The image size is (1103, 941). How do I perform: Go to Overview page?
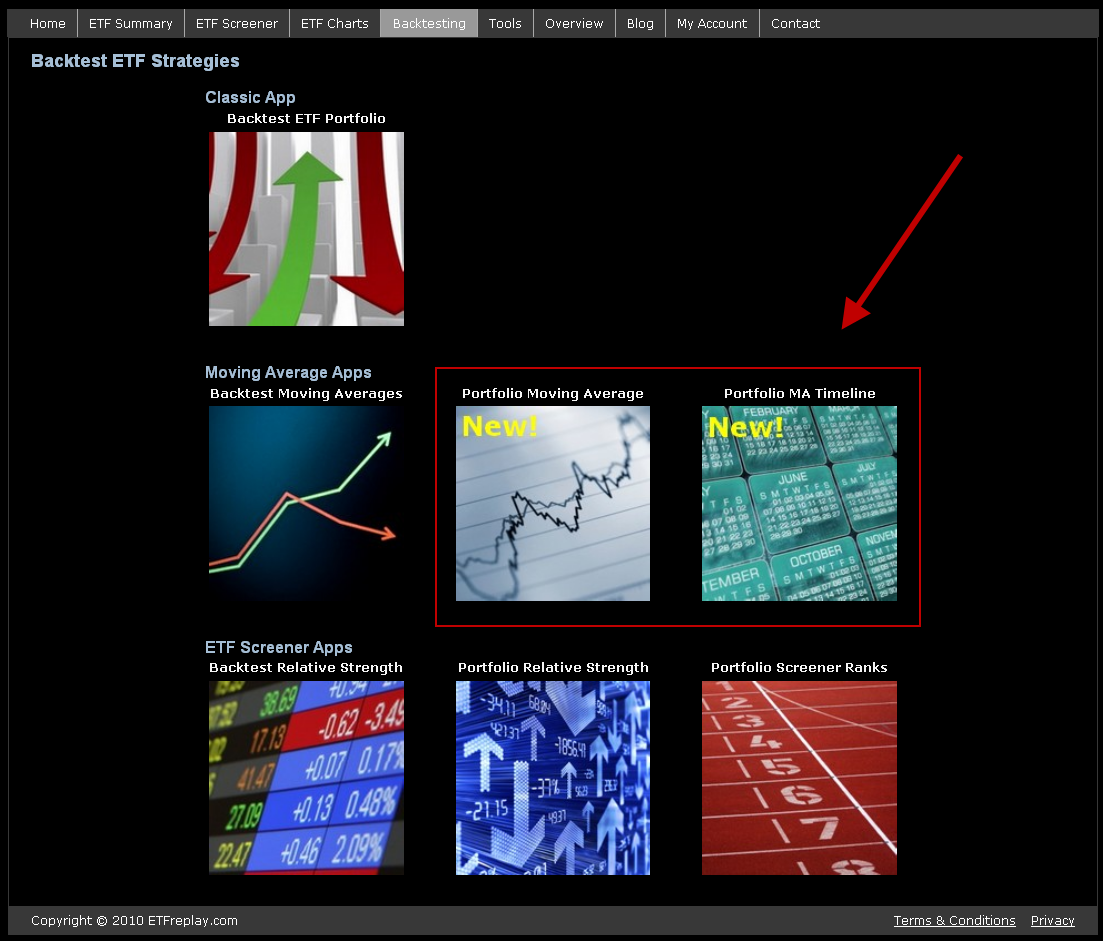pos(574,23)
